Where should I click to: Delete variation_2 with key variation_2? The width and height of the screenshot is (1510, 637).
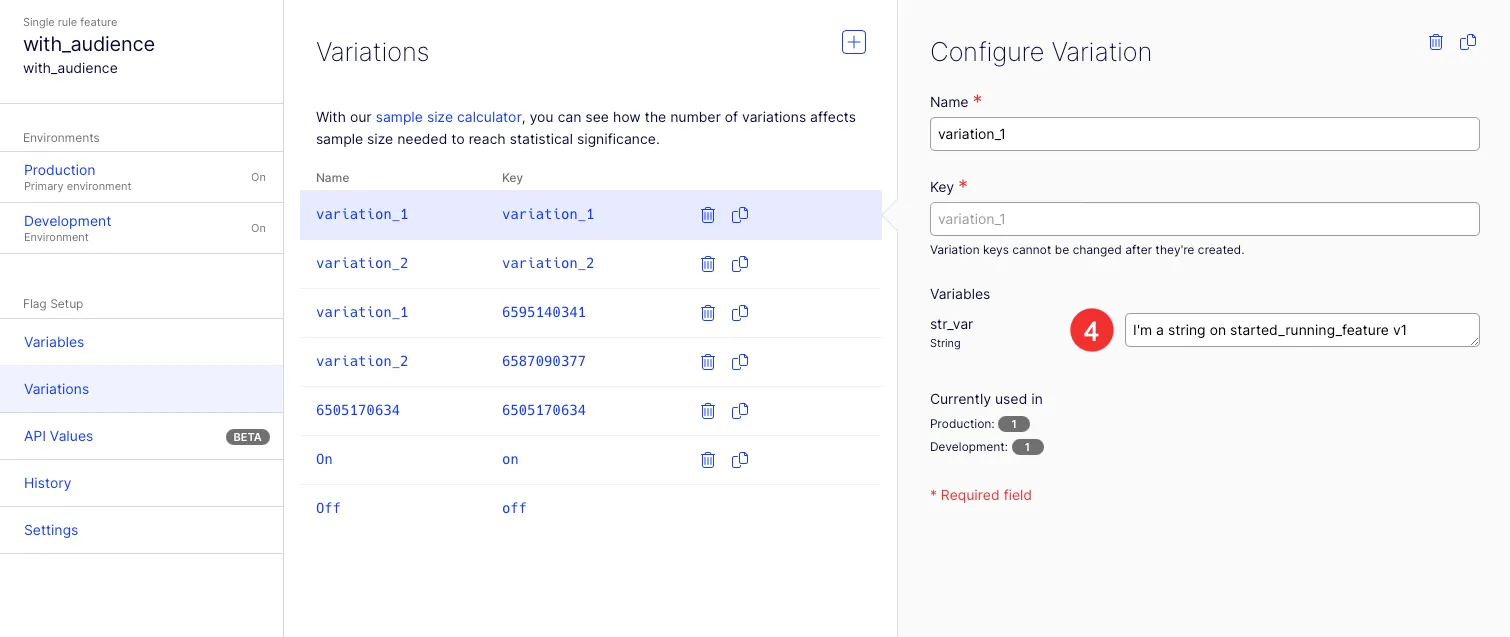point(708,264)
